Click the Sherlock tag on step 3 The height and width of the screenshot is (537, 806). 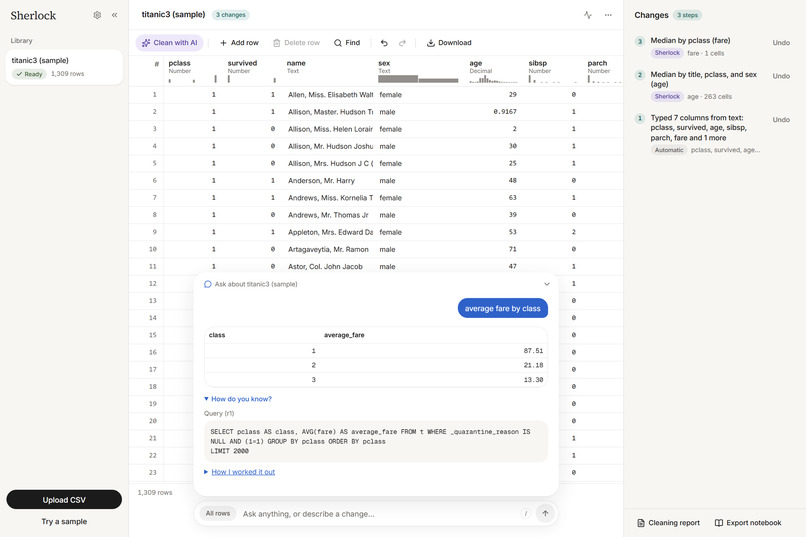click(x=667, y=53)
